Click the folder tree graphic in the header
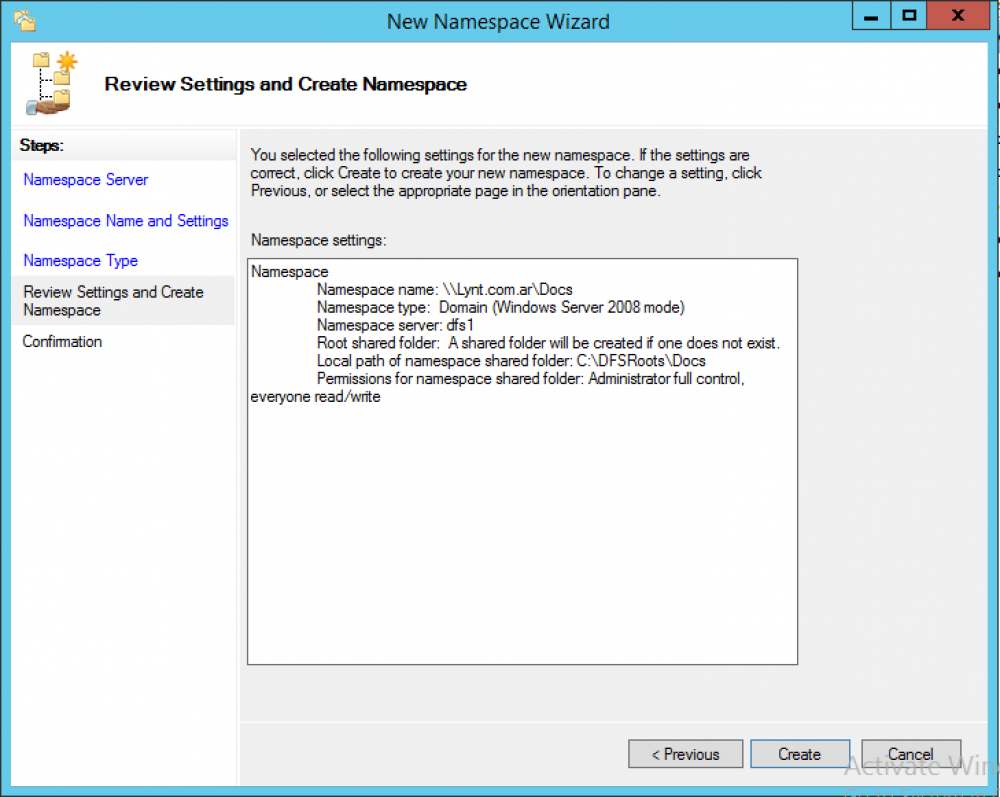This screenshot has width=1000, height=797. click(50, 82)
